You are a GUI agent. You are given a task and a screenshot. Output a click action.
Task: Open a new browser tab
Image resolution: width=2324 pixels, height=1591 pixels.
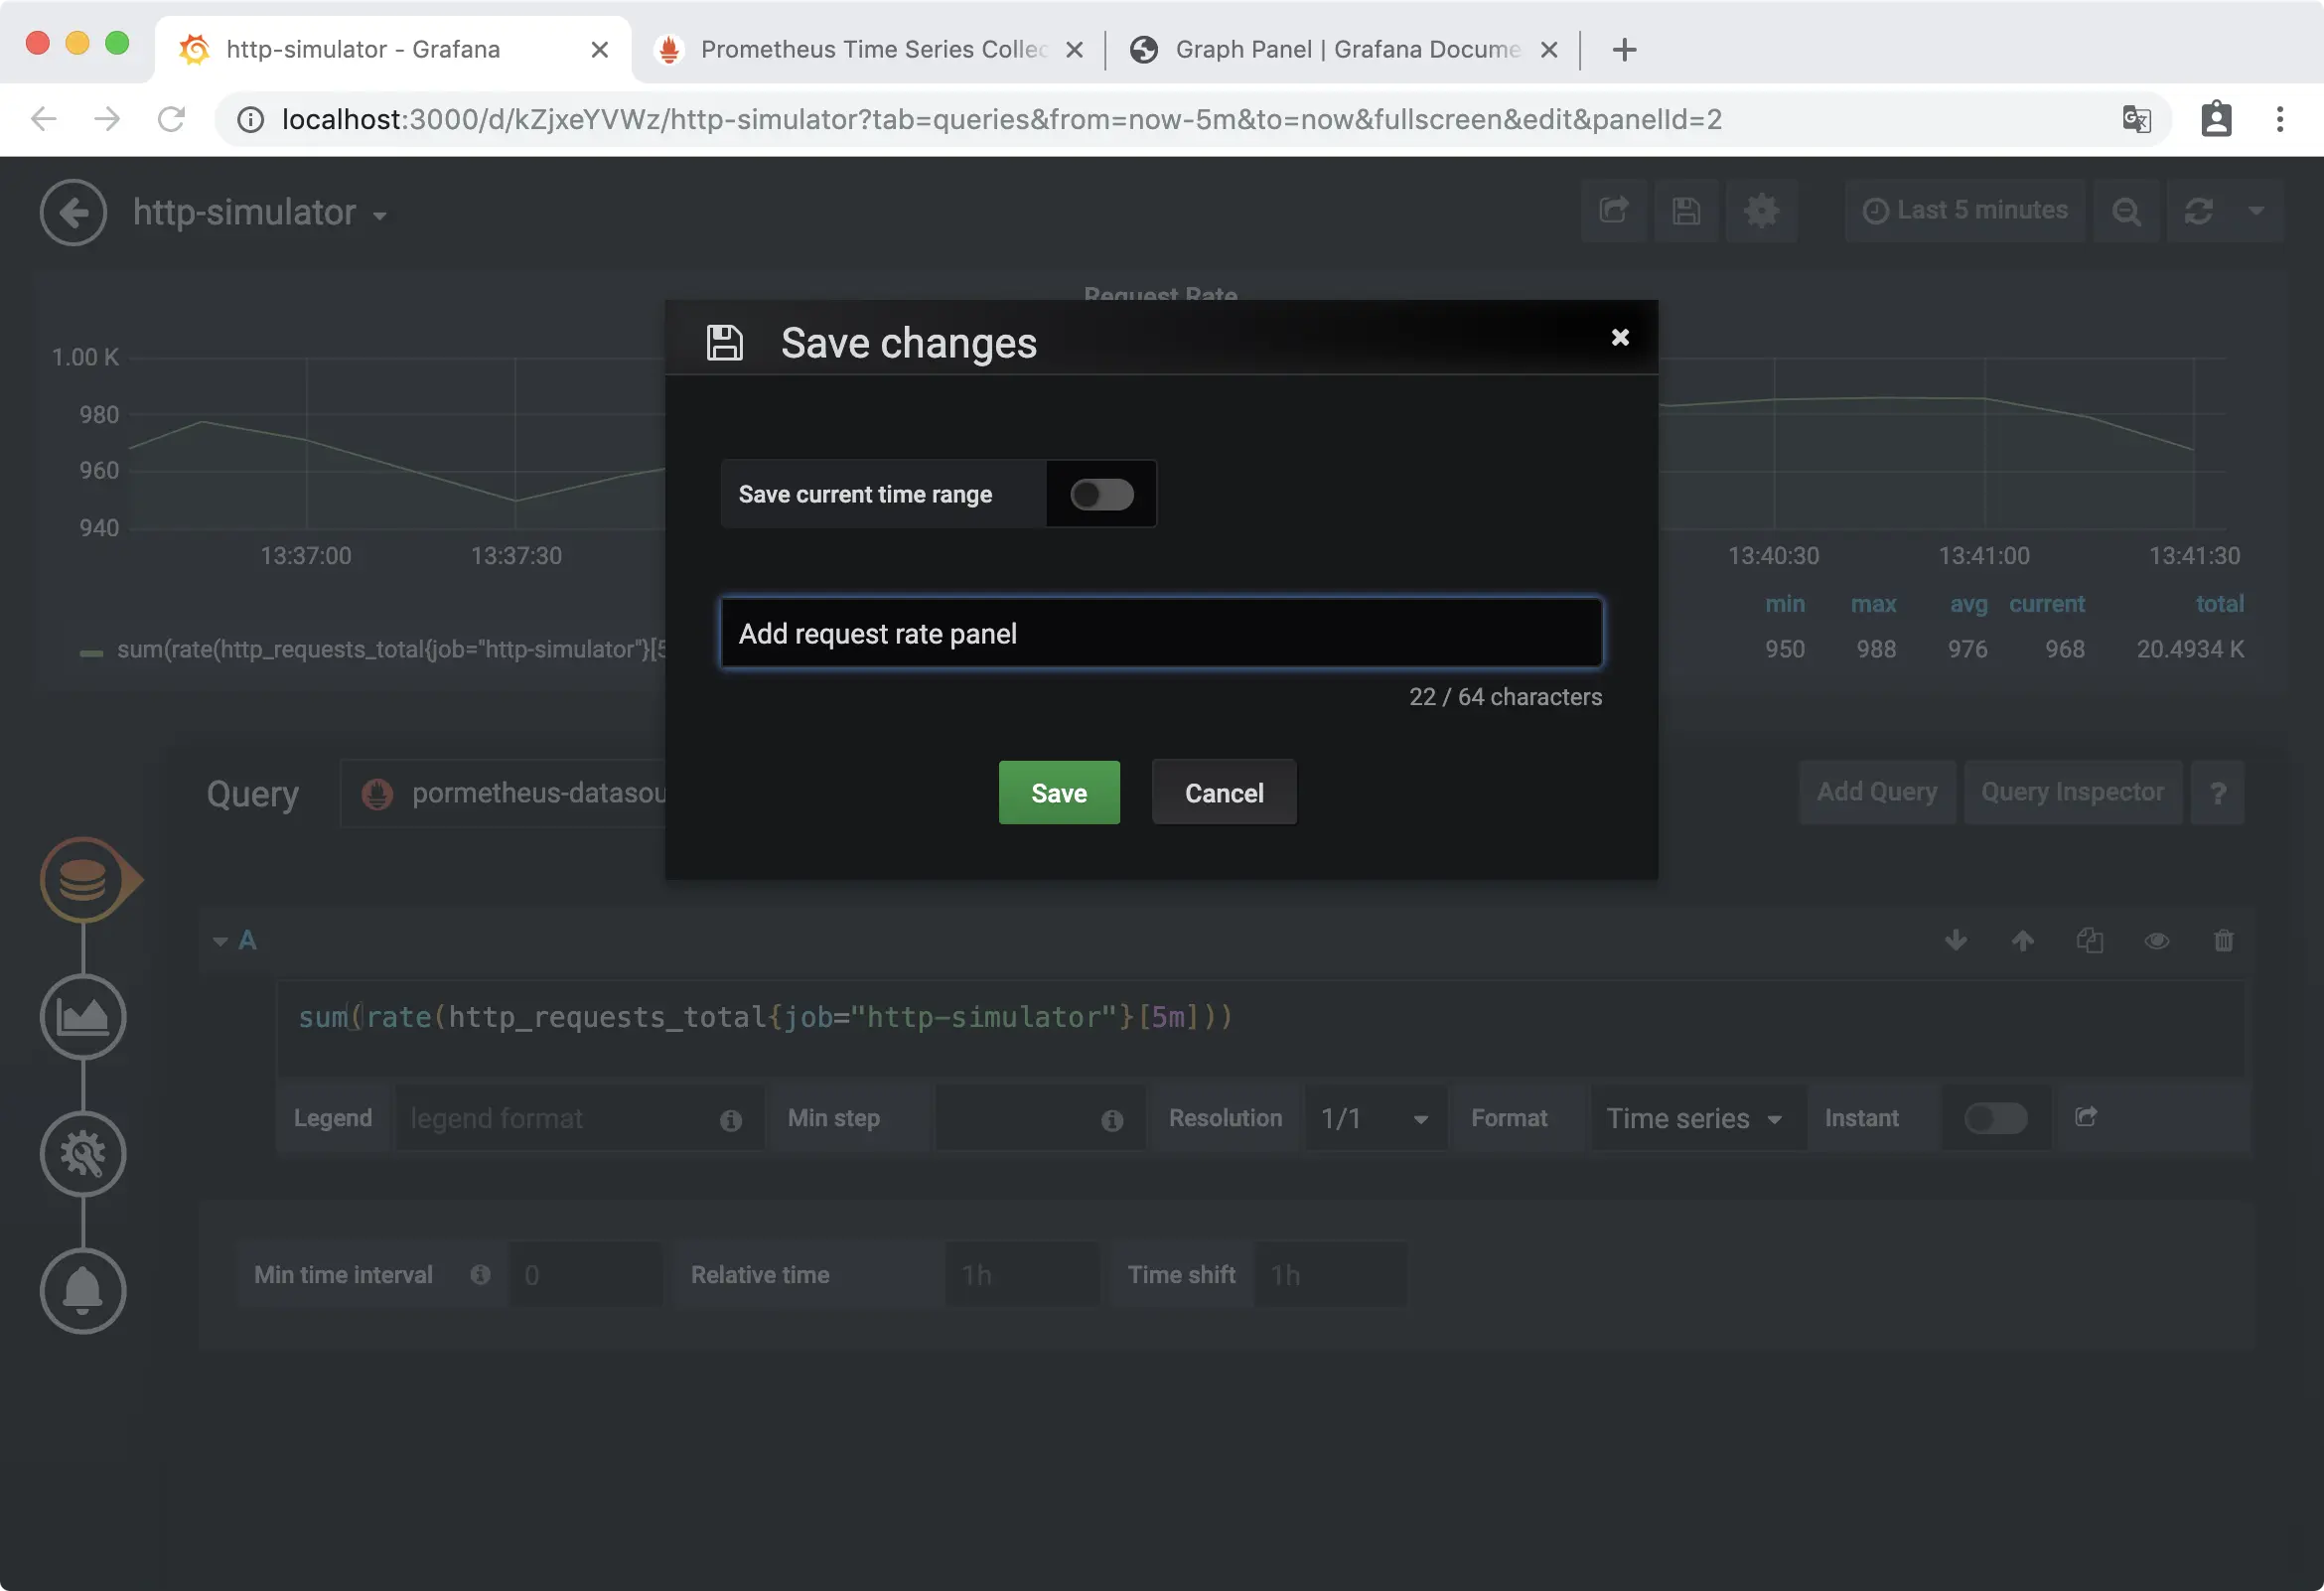pyautogui.click(x=1624, y=49)
